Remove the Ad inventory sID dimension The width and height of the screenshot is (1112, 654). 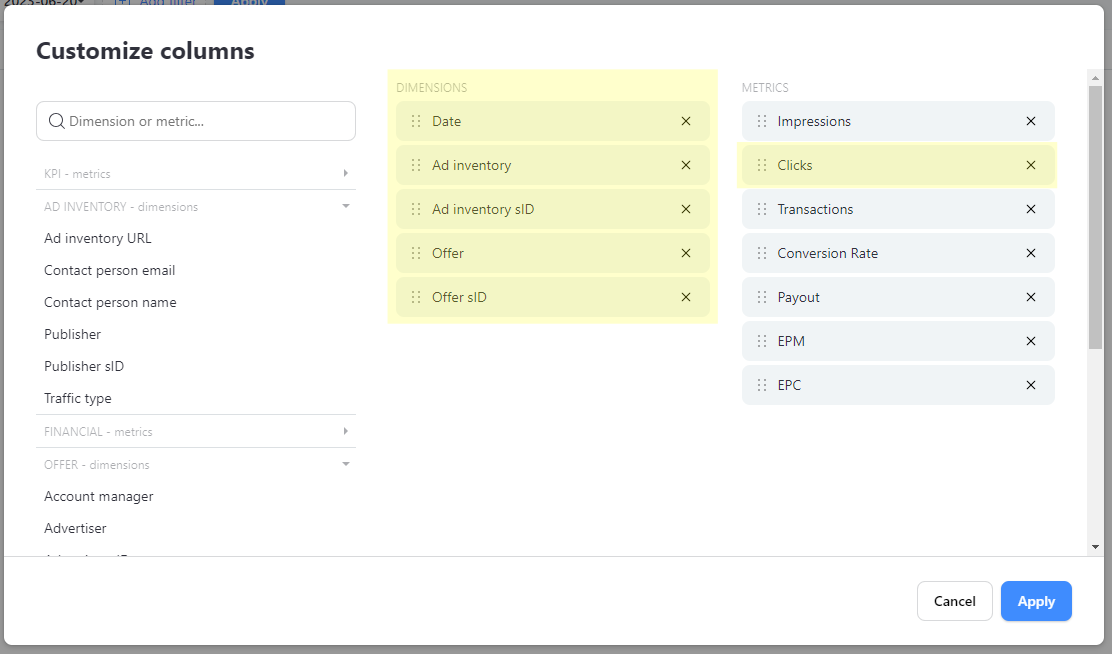[x=686, y=209]
